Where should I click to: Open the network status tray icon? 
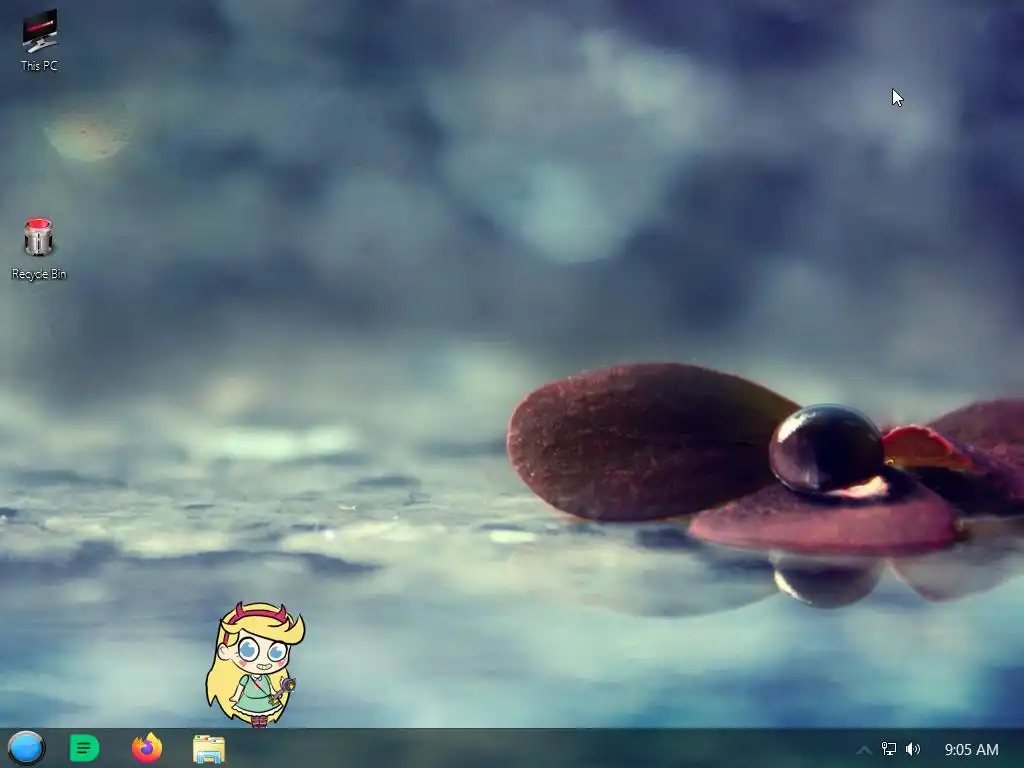point(889,749)
